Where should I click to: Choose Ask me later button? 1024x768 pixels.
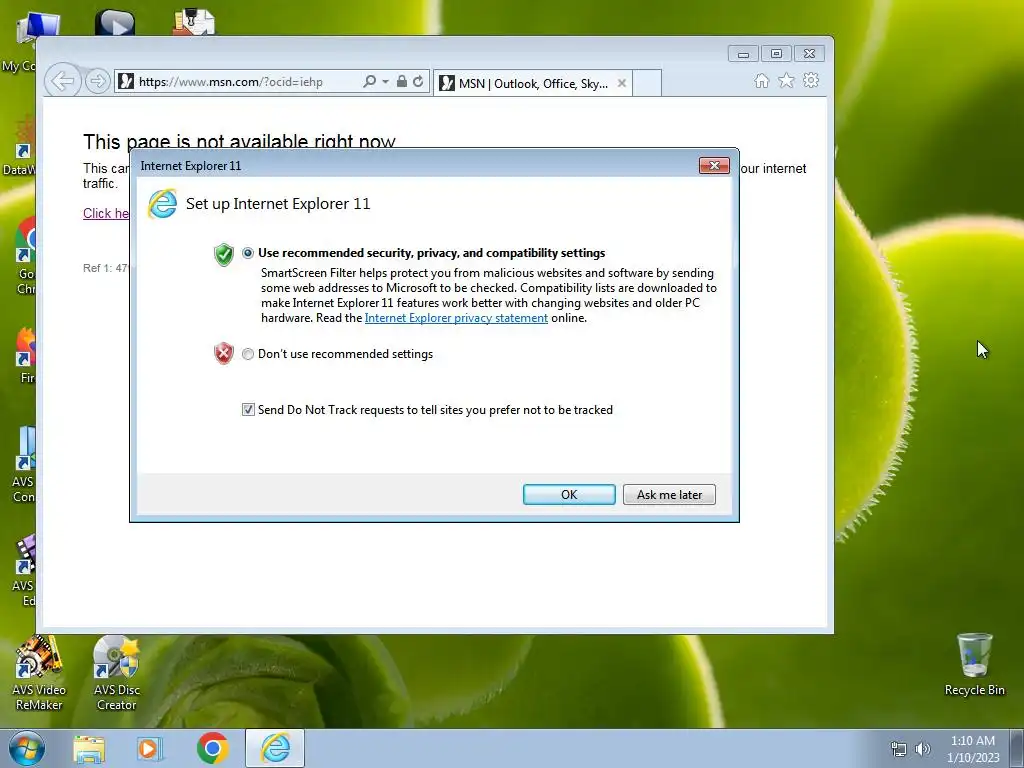pos(669,494)
